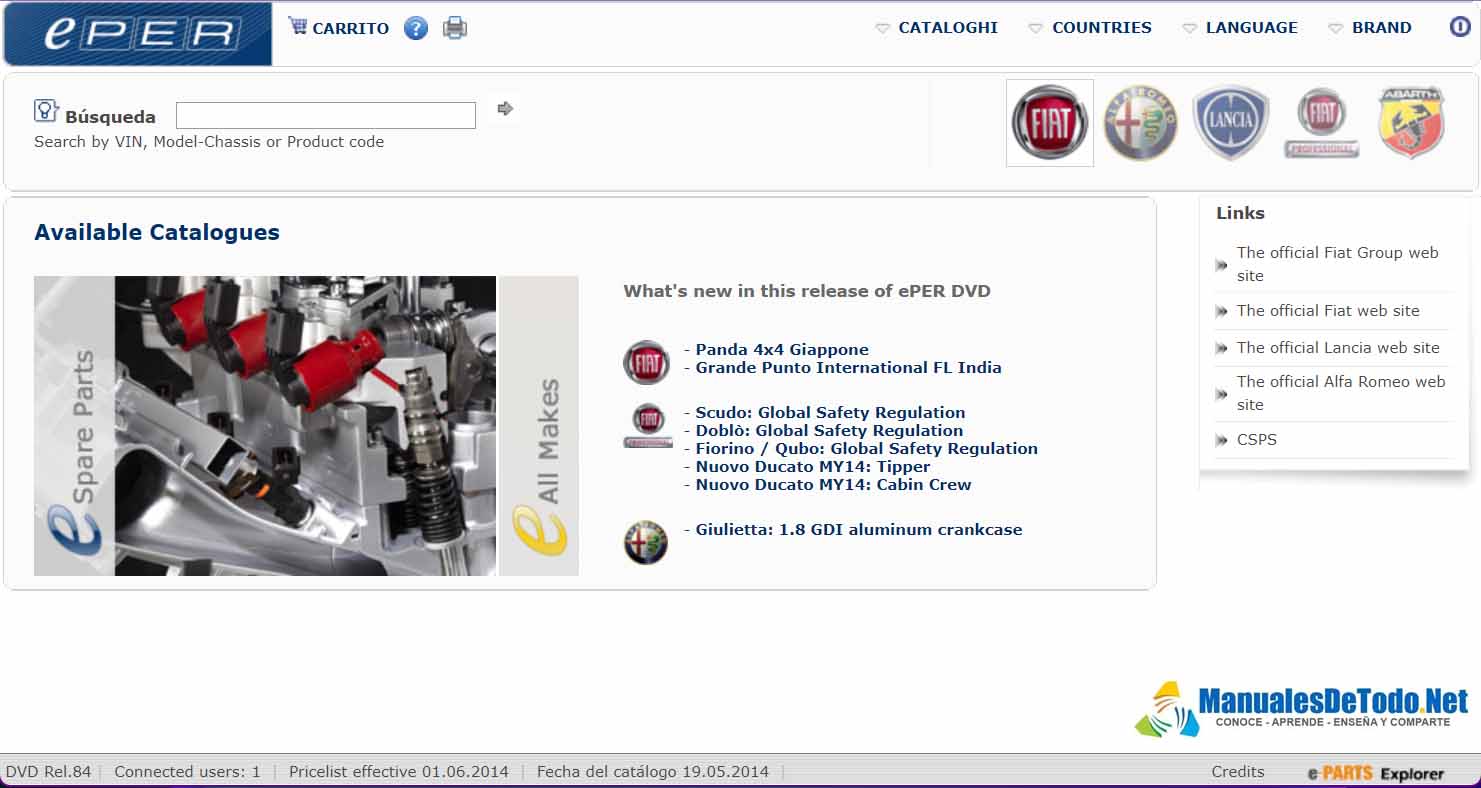Select the Fiat brand logo
1481x788 pixels.
(1050, 123)
